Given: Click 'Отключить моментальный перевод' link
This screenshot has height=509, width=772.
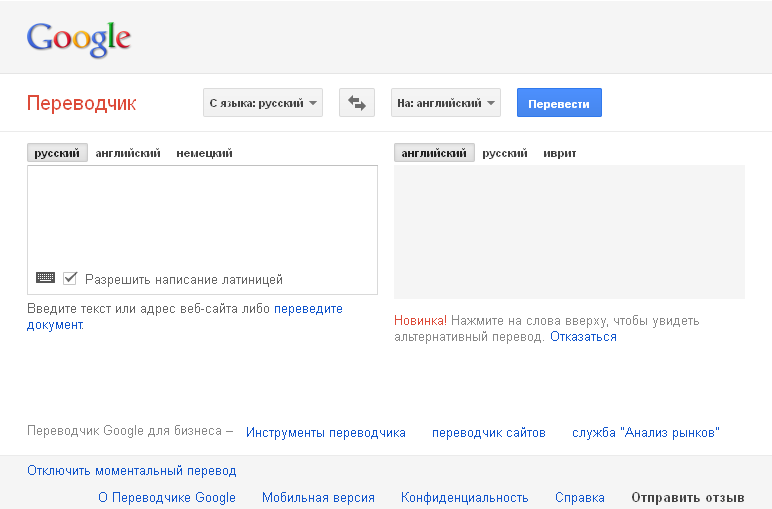Looking at the screenshot, I should pos(131,471).
